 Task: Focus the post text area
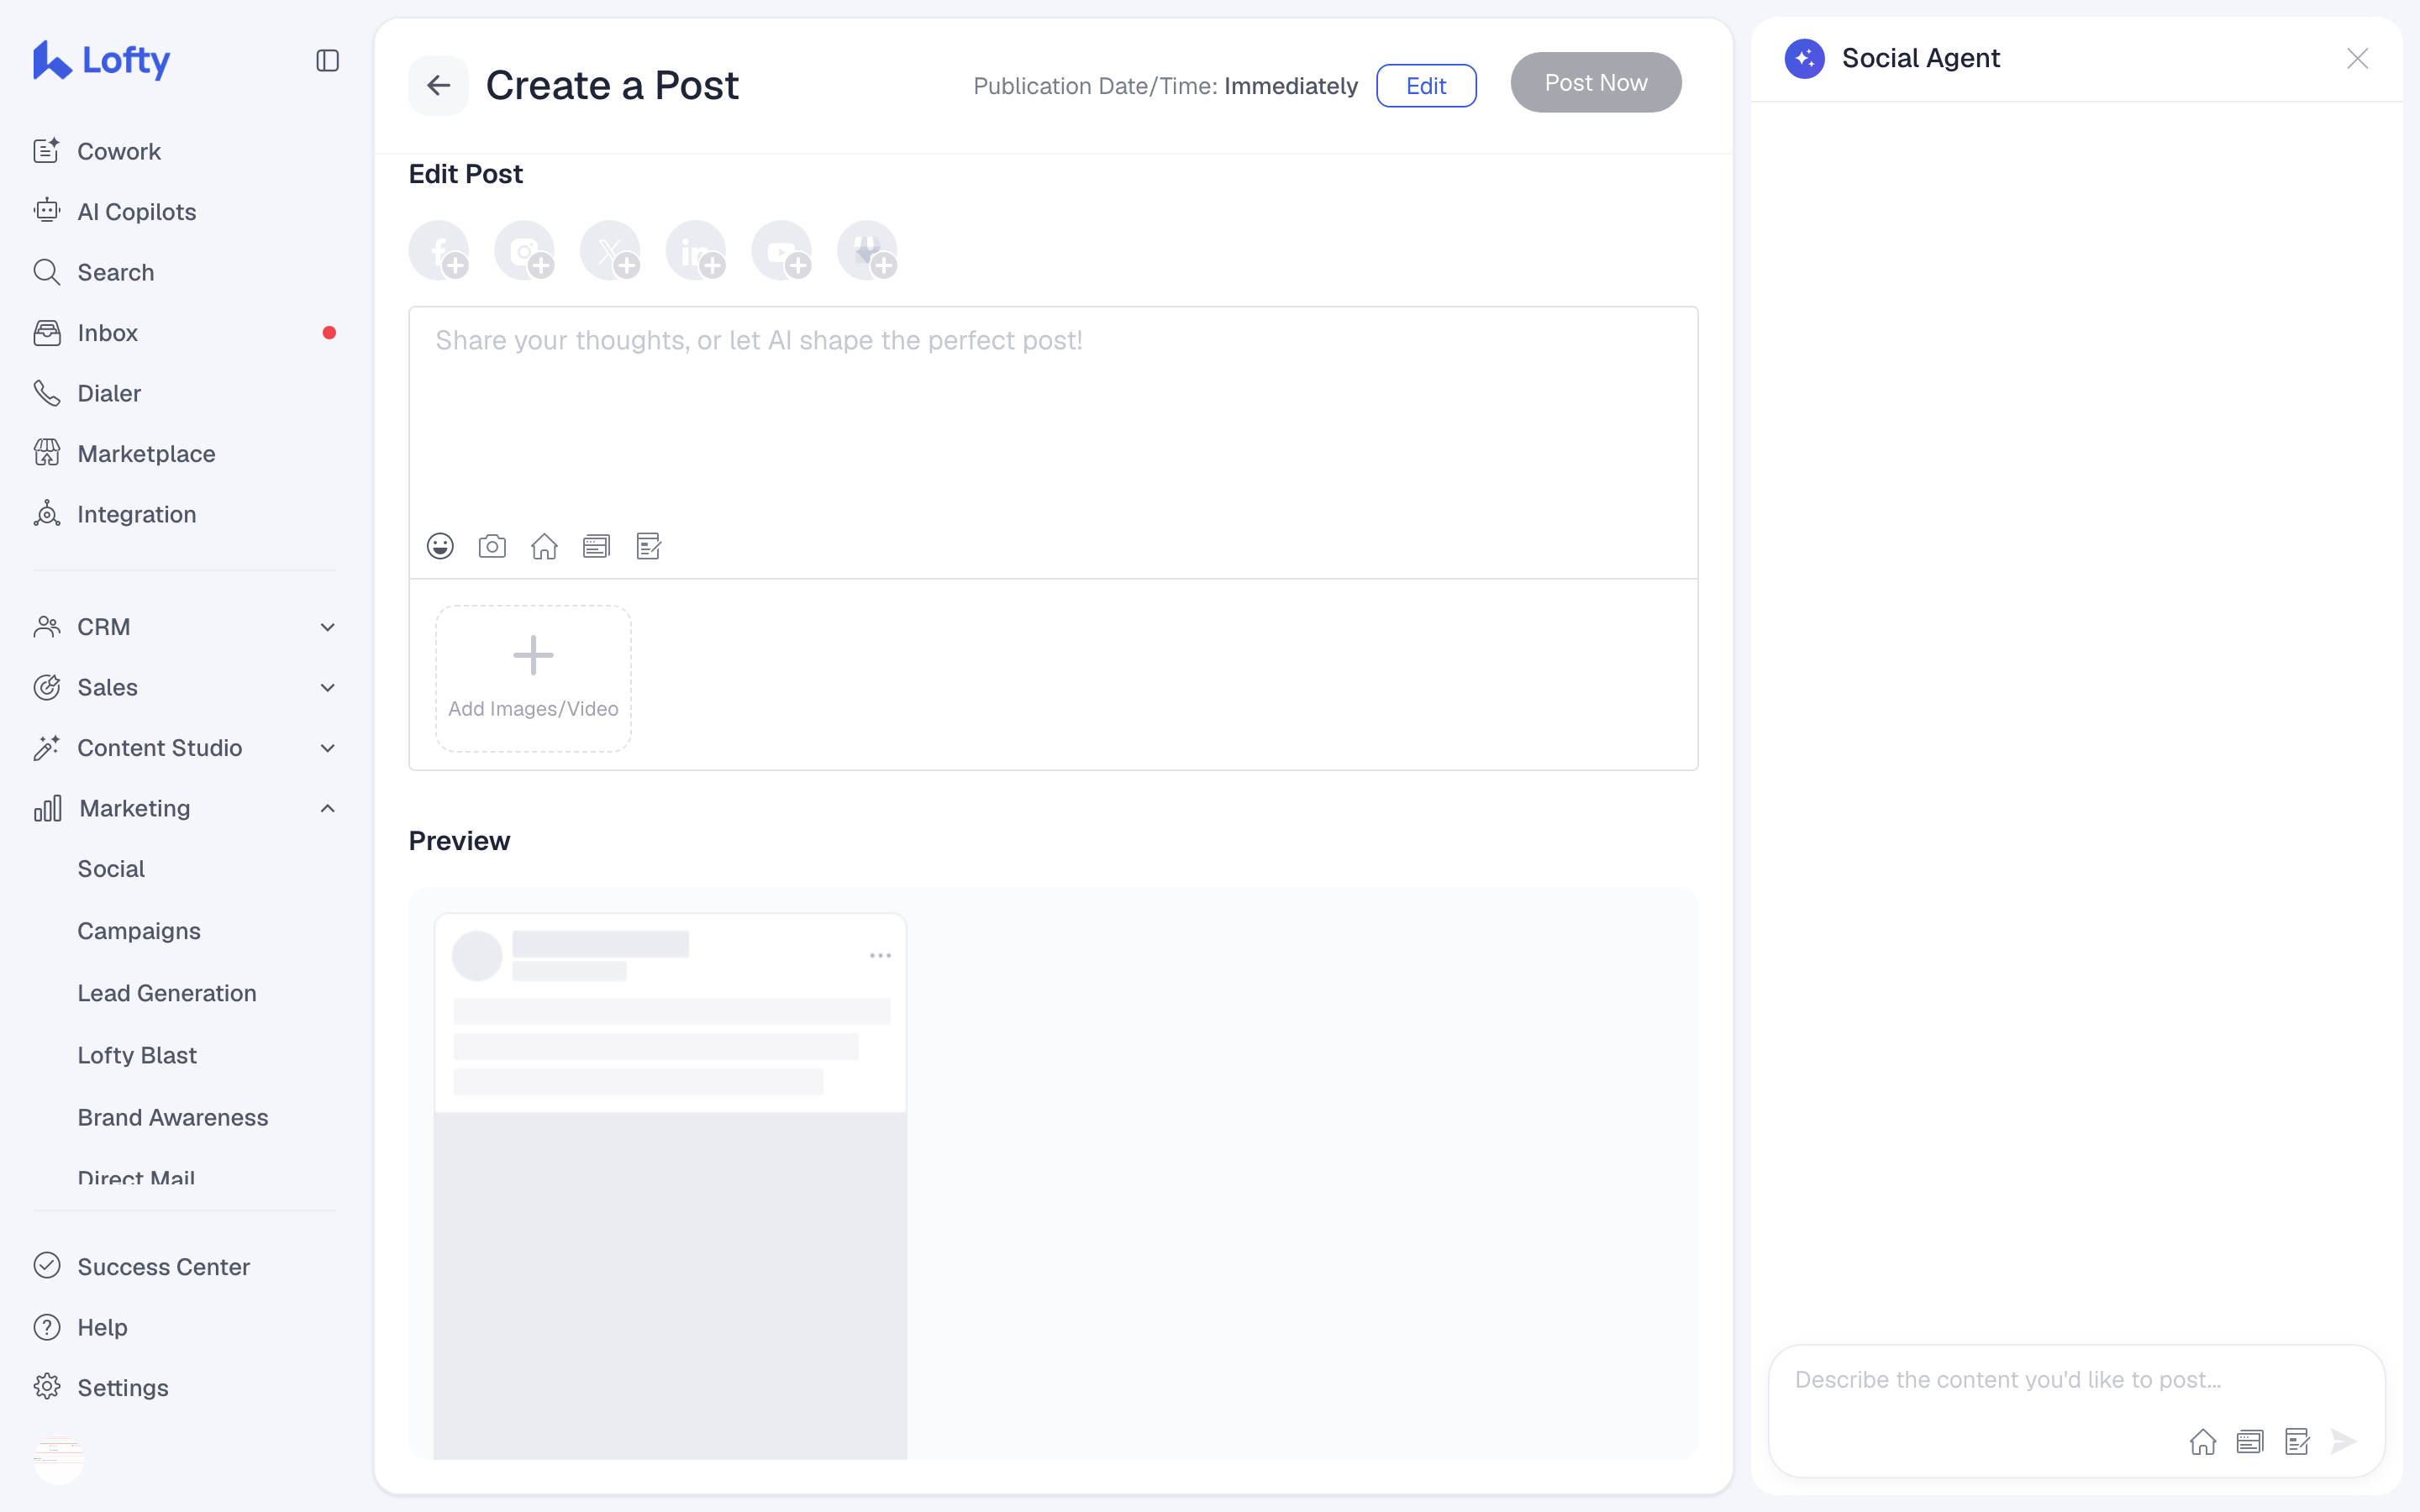point(1053,415)
